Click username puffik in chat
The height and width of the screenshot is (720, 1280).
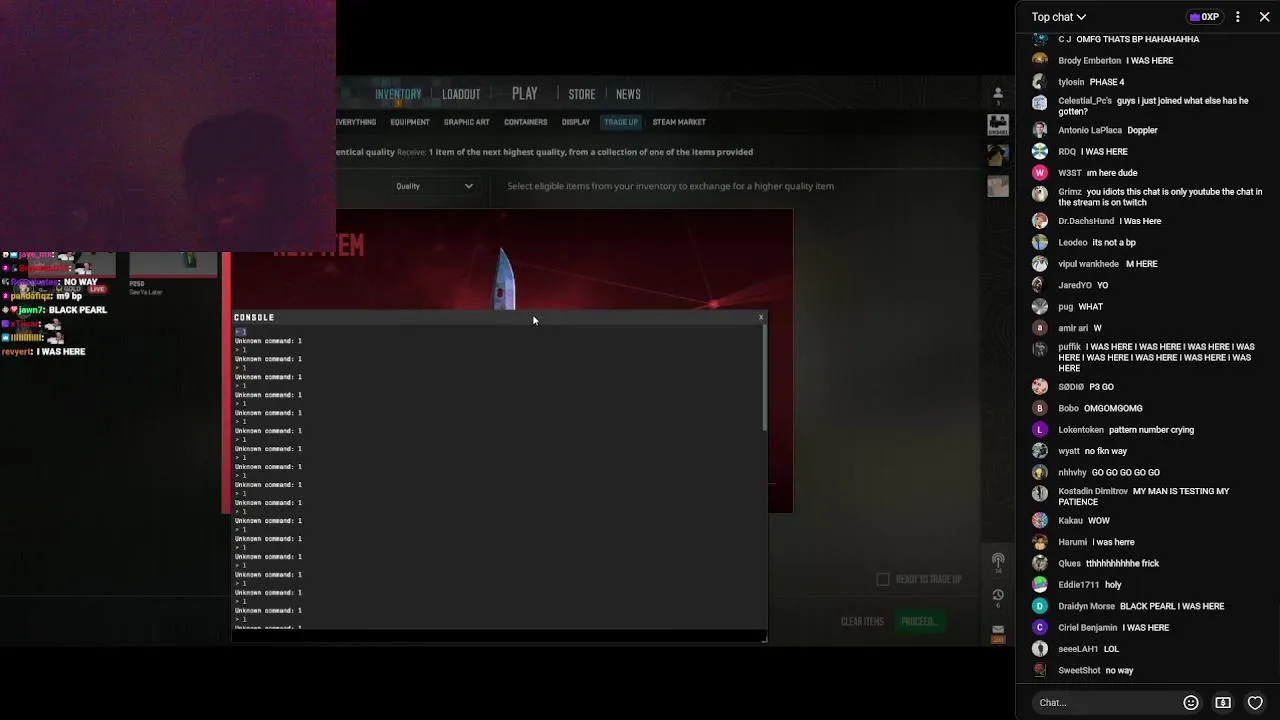click(x=1070, y=347)
